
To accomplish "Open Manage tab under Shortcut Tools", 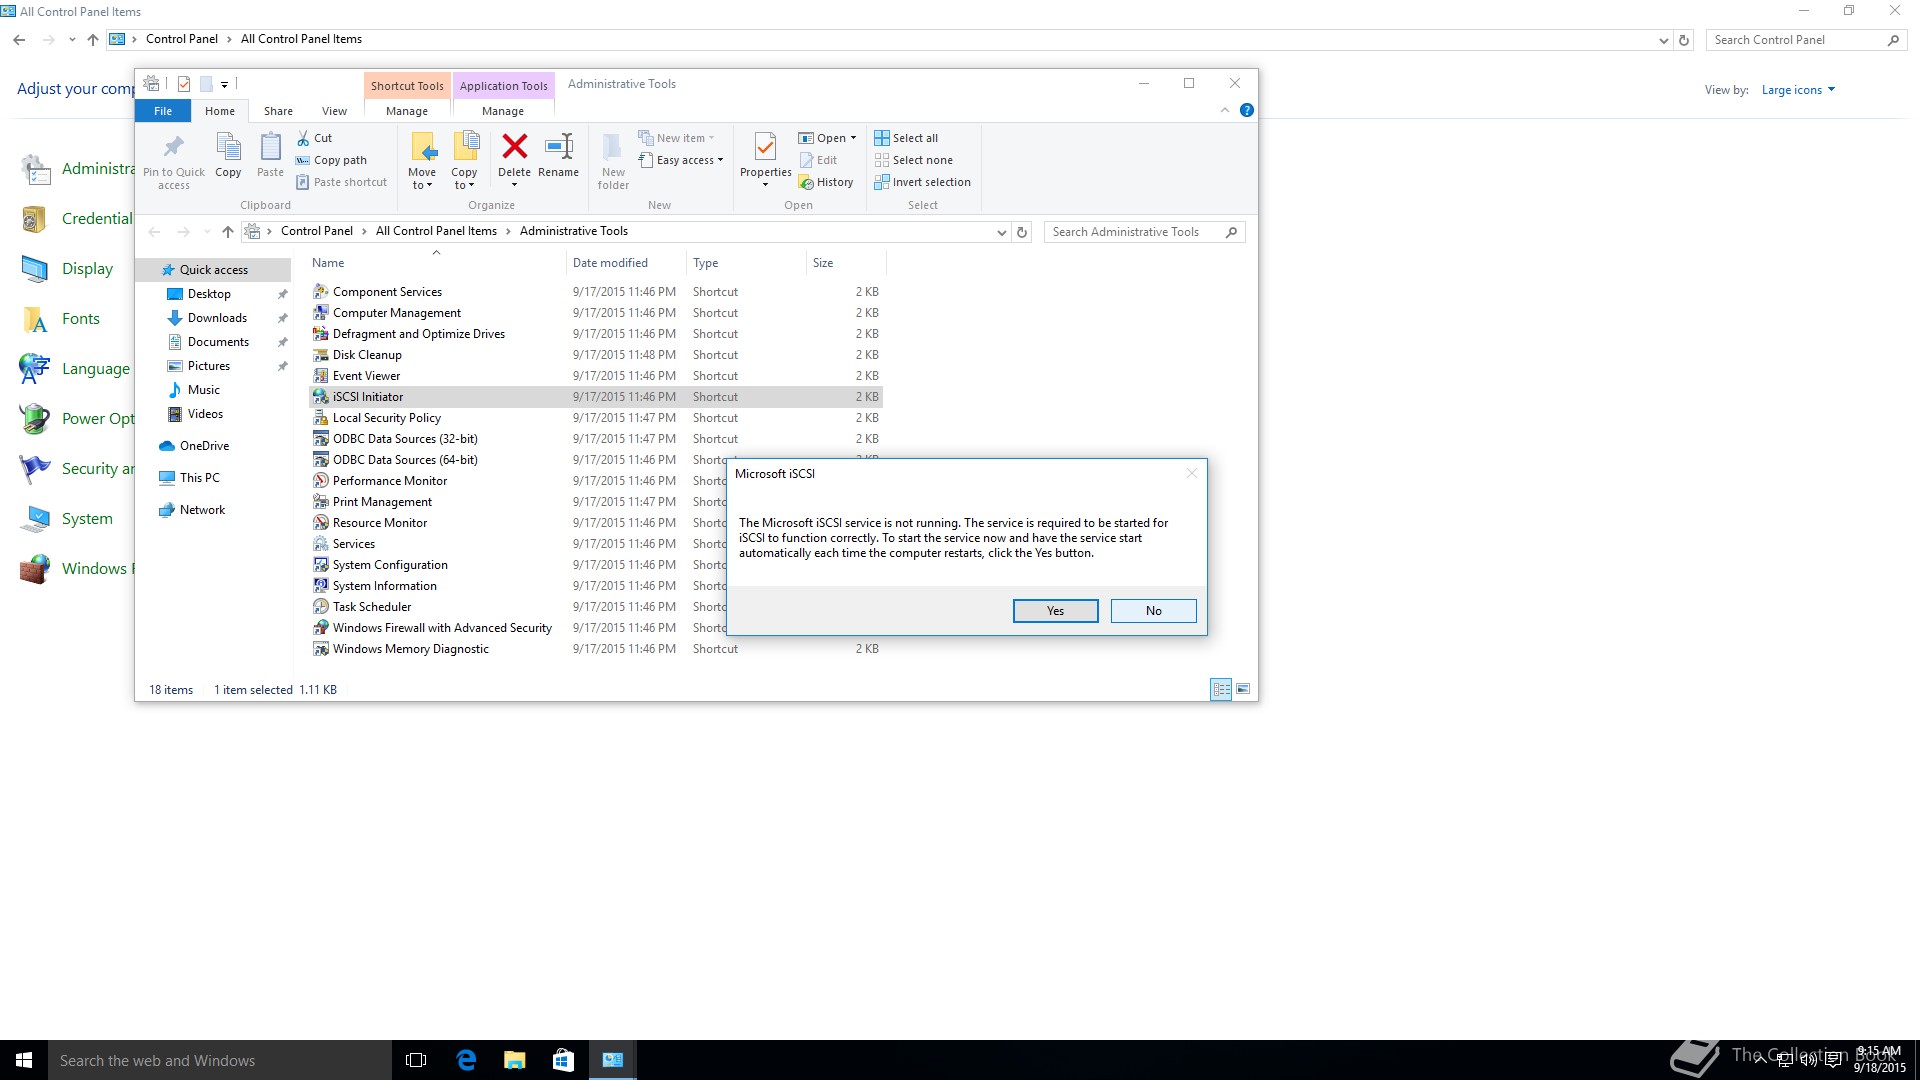I will (407, 111).
